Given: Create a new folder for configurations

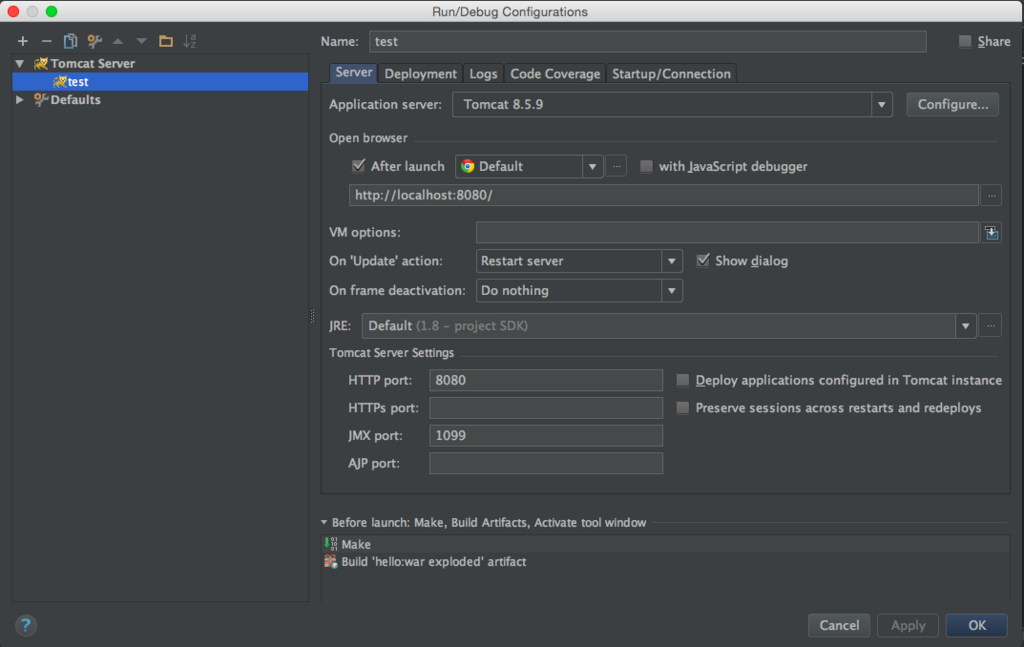Looking at the screenshot, I should 166,41.
